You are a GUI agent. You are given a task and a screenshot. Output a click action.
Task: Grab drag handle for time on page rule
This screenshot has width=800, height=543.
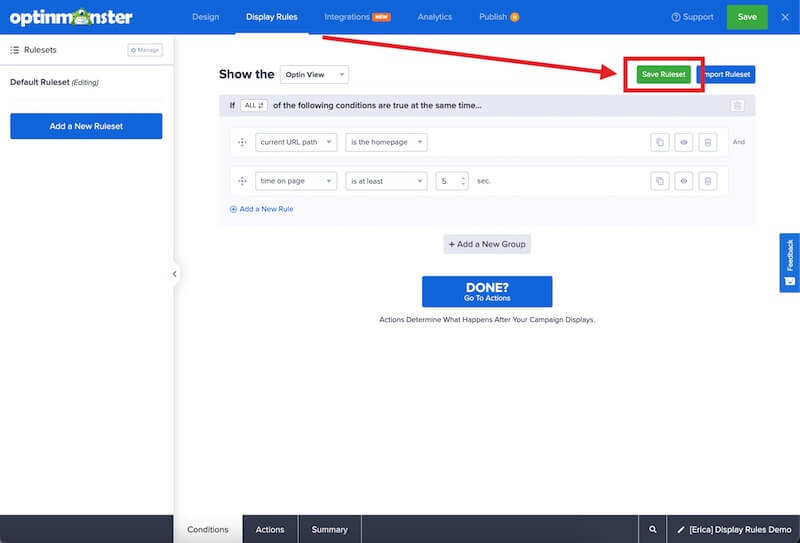(x=242, y=181)
